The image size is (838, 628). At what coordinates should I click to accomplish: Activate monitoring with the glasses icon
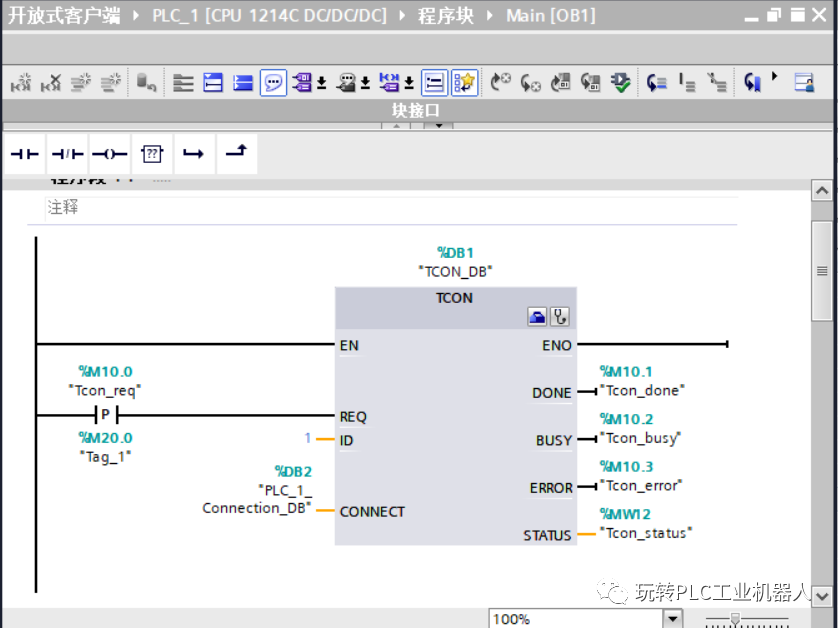[x=621, y=82]
